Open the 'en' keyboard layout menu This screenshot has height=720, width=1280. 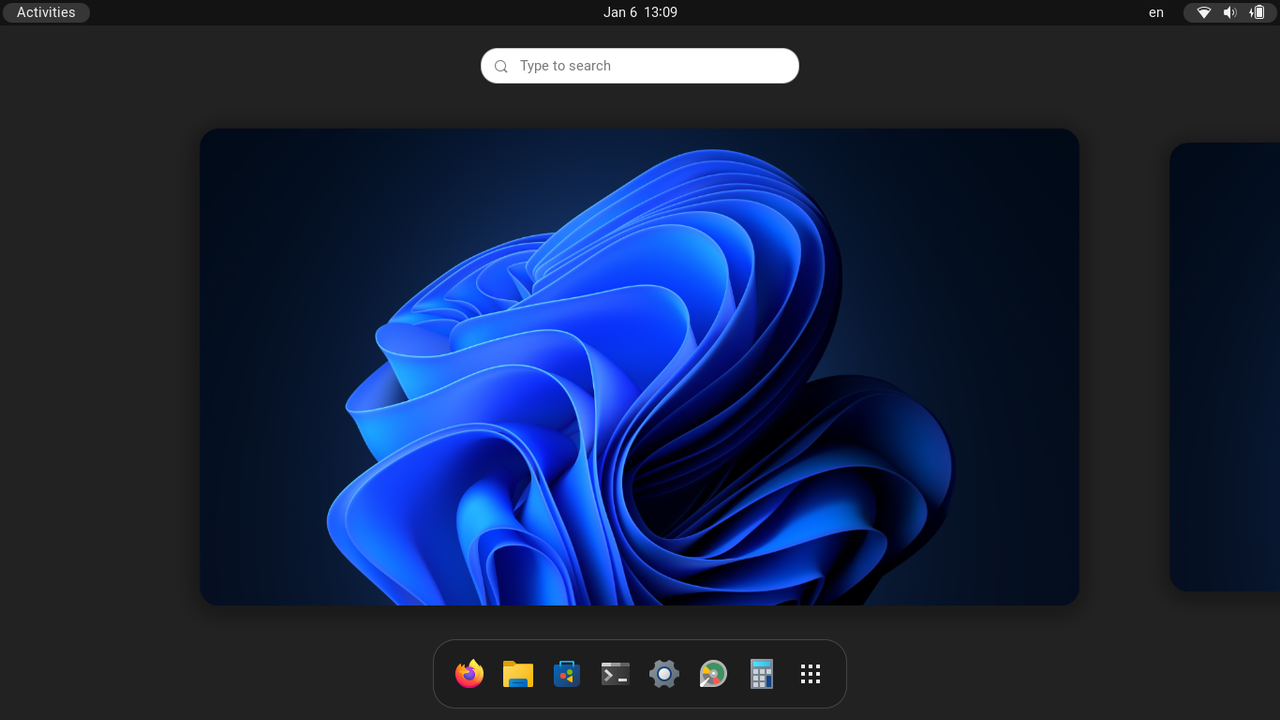pos(1156,13)
